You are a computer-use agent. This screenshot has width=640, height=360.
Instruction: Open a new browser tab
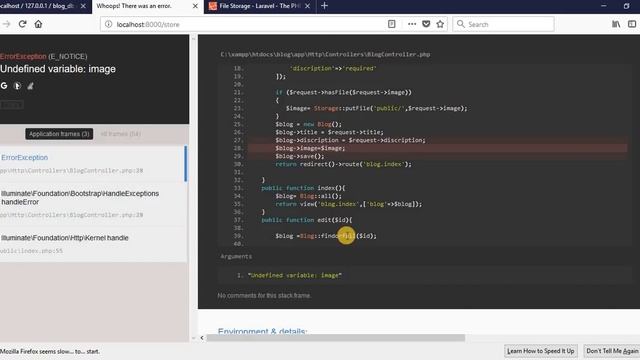(324, 6)
